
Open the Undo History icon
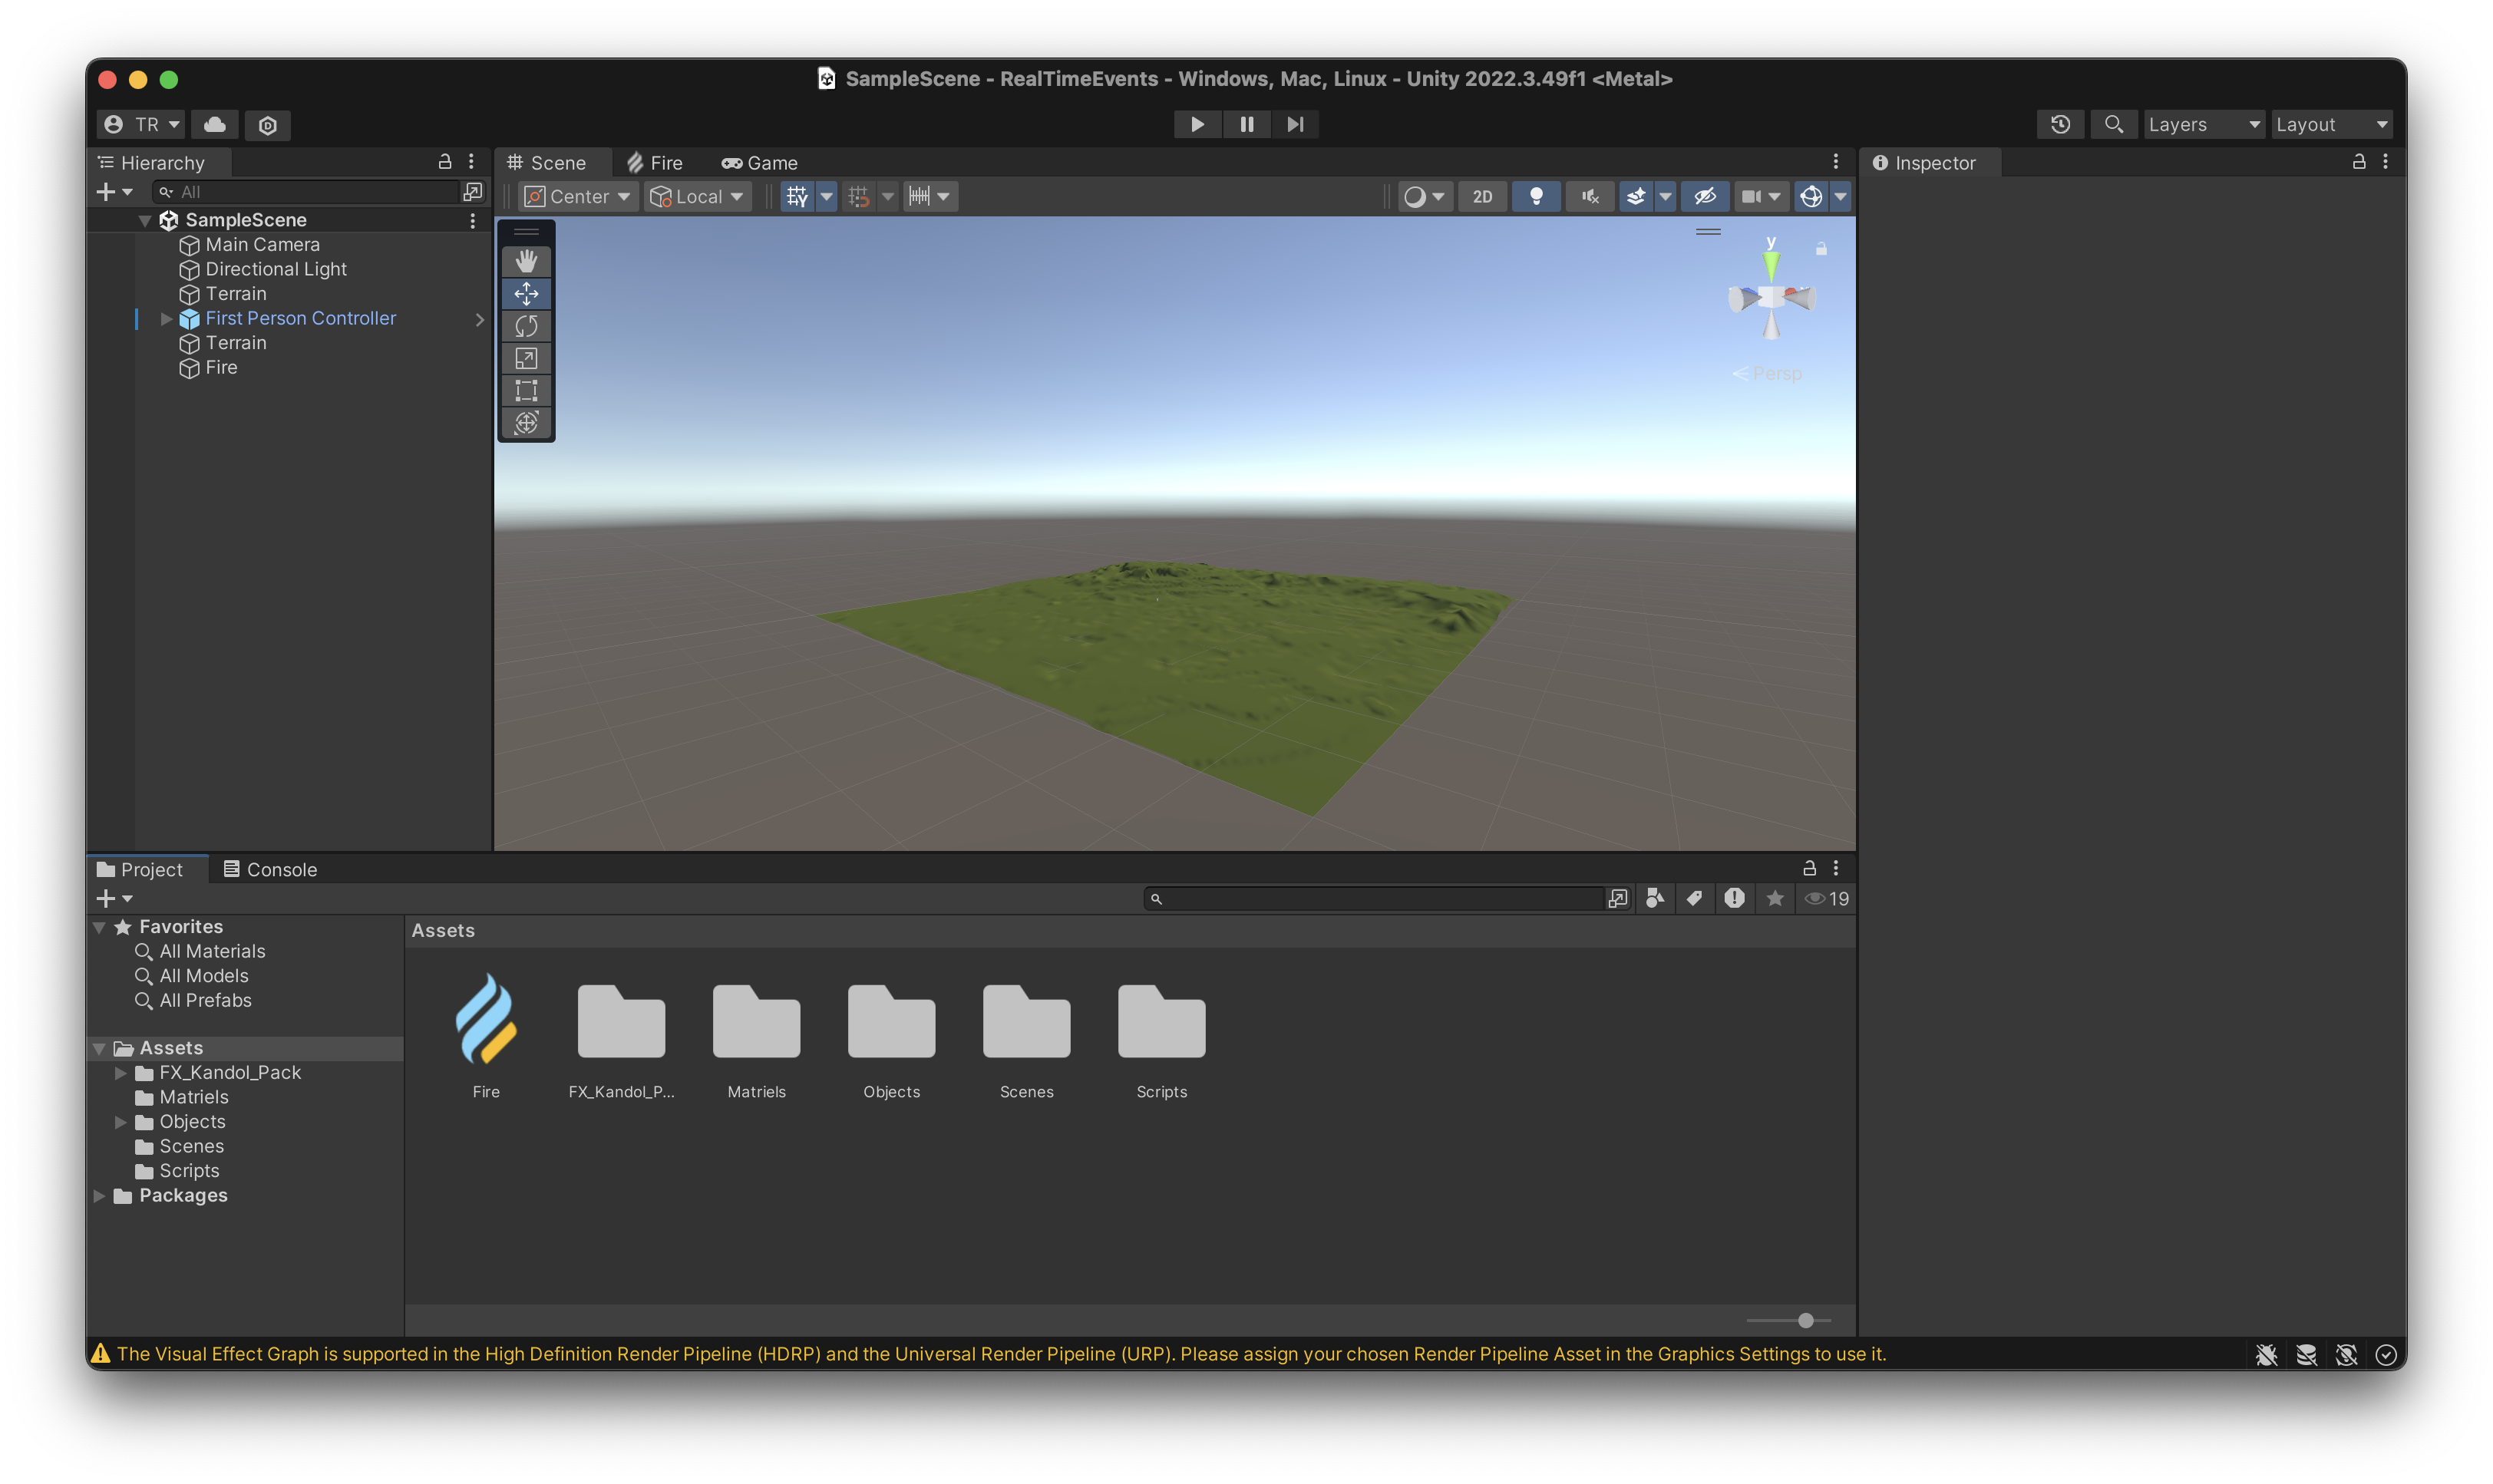[x=2060, y=124]
